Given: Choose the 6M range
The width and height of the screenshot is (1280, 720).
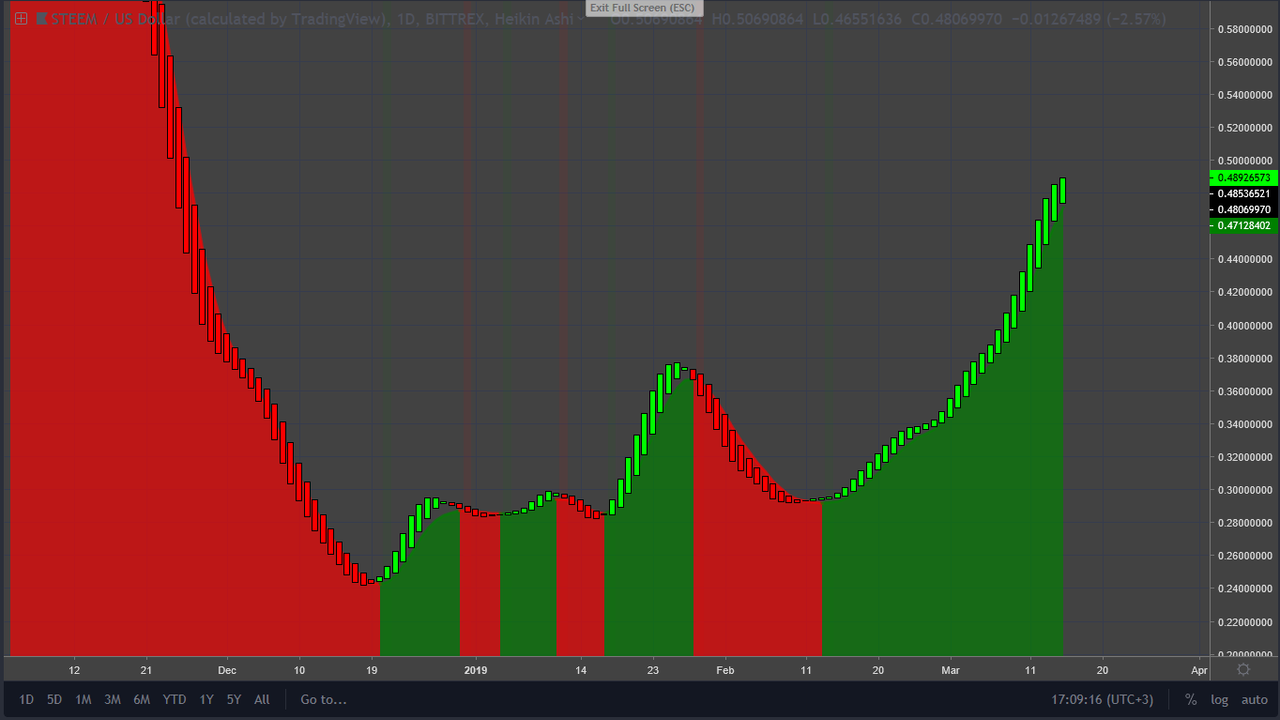Looking at the screenshot, I should tap(141, 699).
